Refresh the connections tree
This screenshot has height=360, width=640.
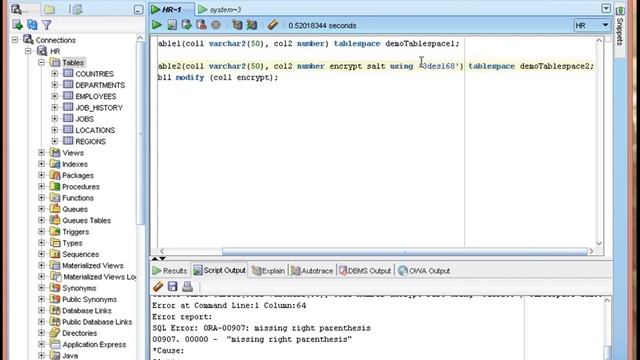(x=32, y=24)
